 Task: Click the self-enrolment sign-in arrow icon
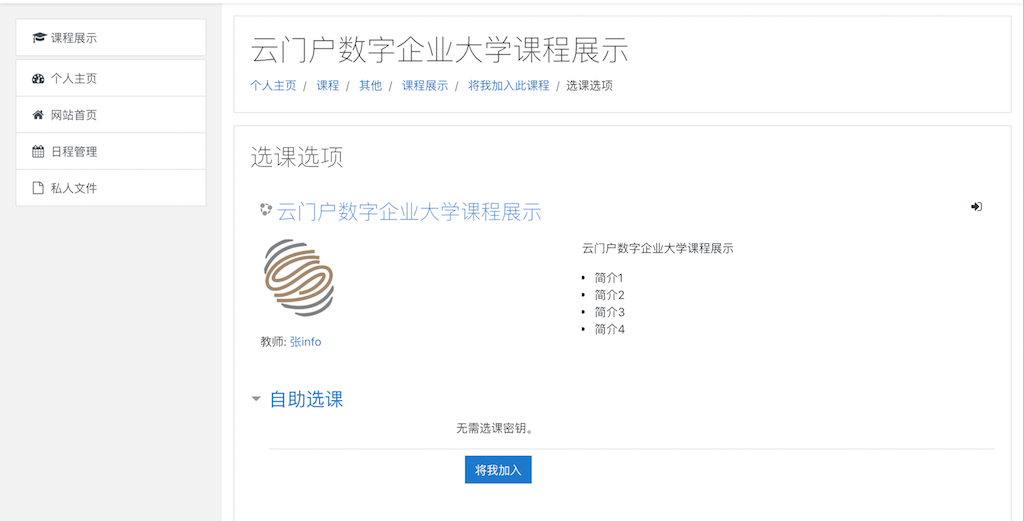976,207
